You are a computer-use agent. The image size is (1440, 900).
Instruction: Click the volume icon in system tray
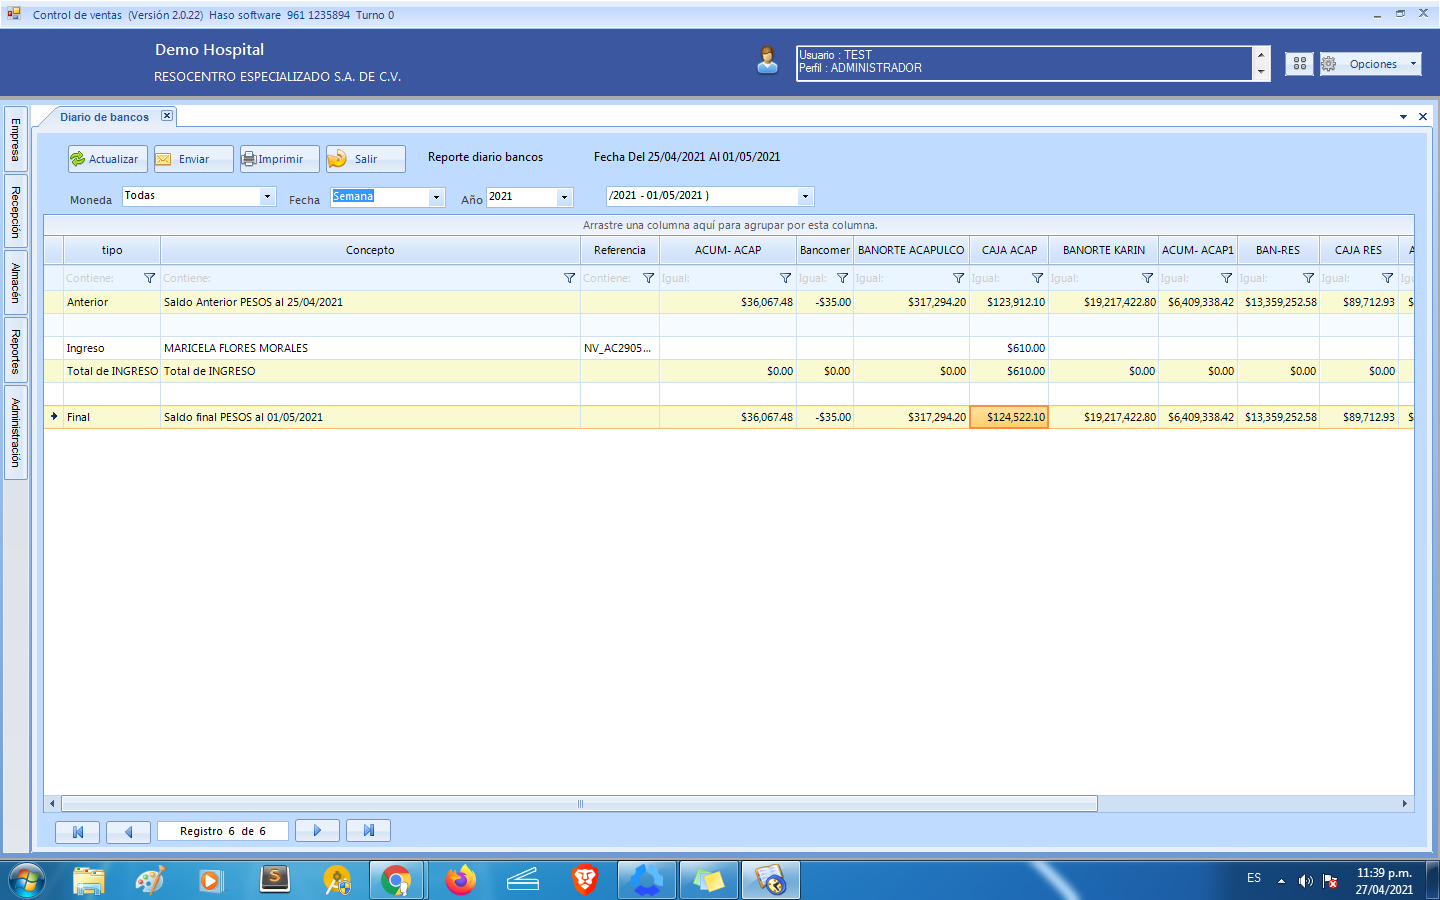pos(1305,881)
